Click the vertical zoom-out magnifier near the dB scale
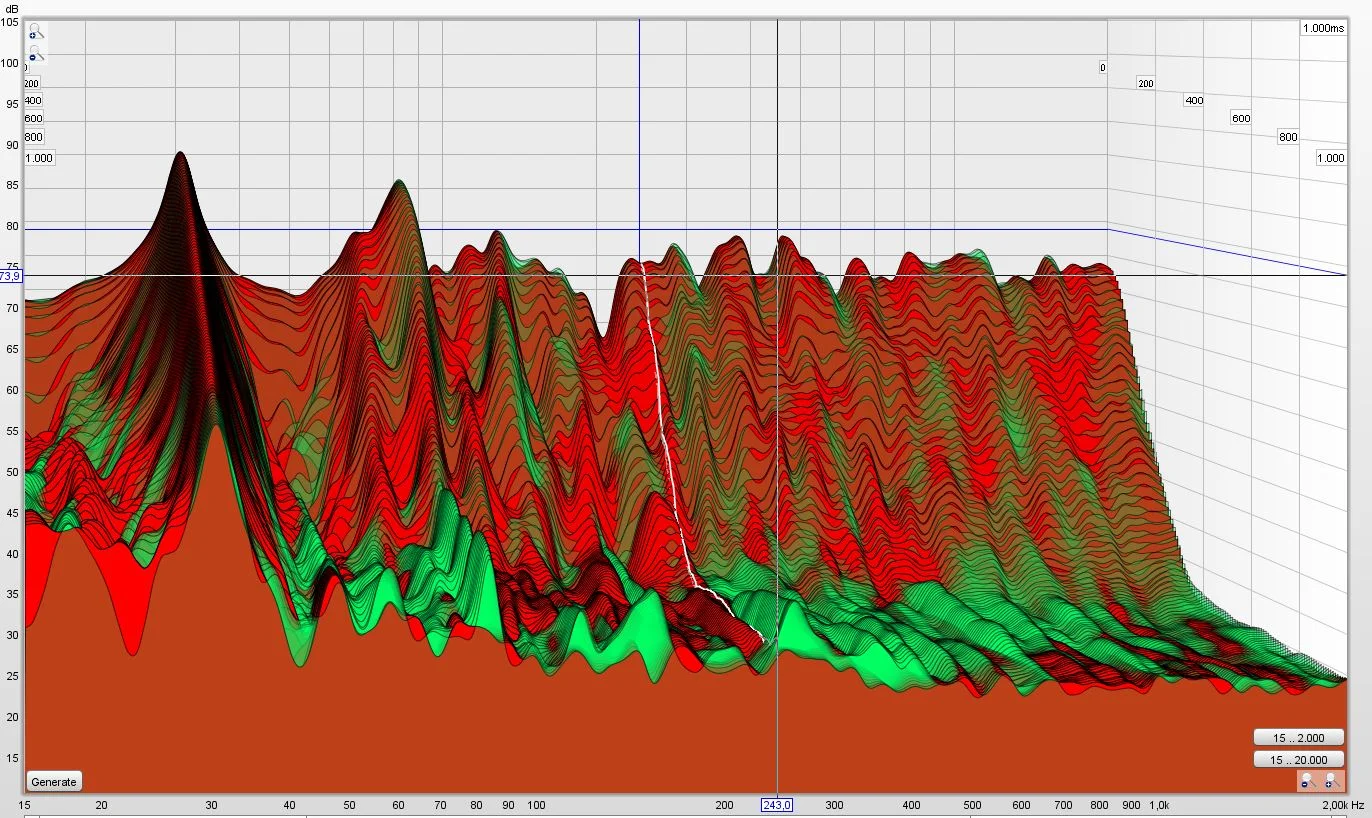This screenshot has height=818, width=1372. tap(36, 53)
